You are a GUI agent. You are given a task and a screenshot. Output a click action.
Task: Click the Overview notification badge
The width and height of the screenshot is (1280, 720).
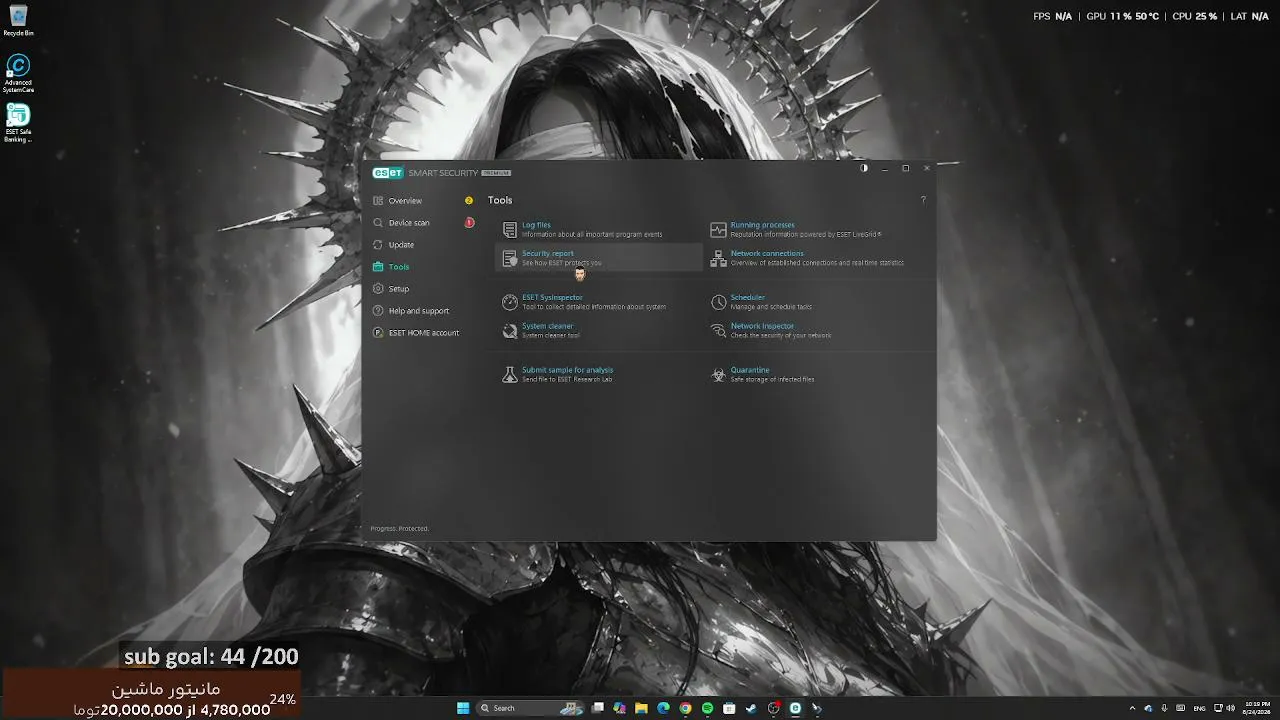pyautogui.click(x=469, y=201)
